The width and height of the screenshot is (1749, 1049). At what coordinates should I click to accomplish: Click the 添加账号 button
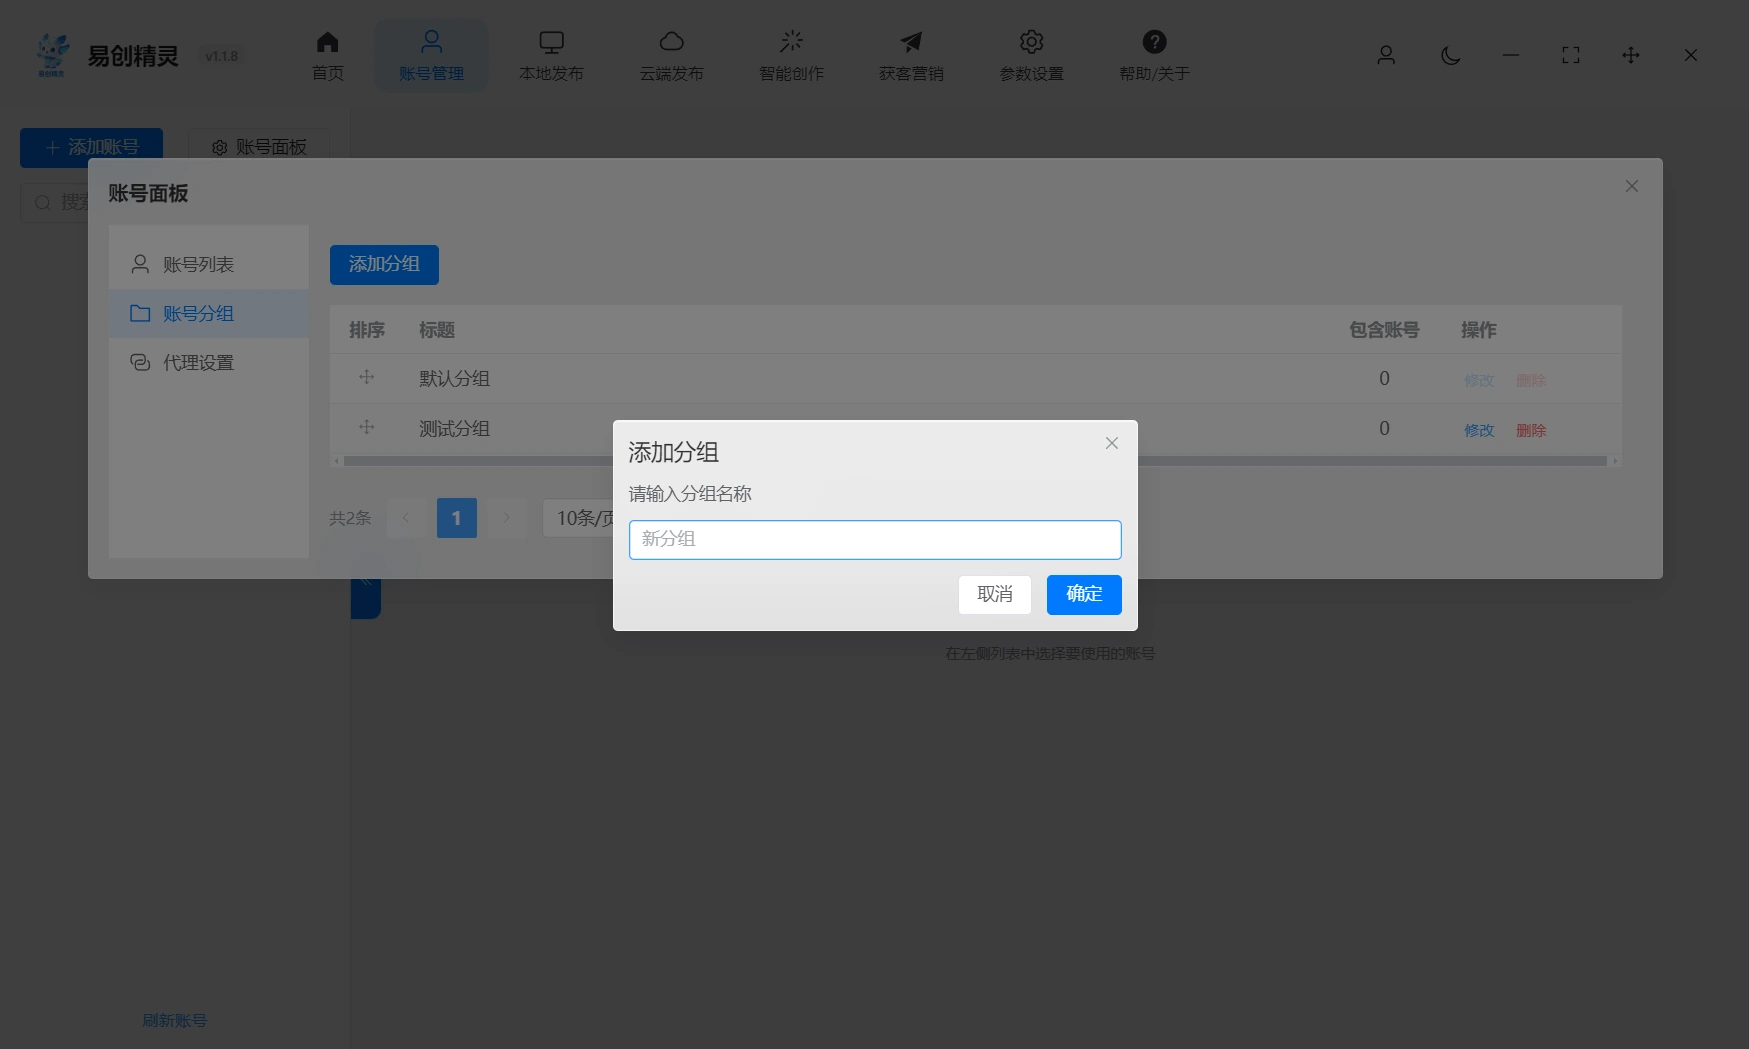coord(91,147)
